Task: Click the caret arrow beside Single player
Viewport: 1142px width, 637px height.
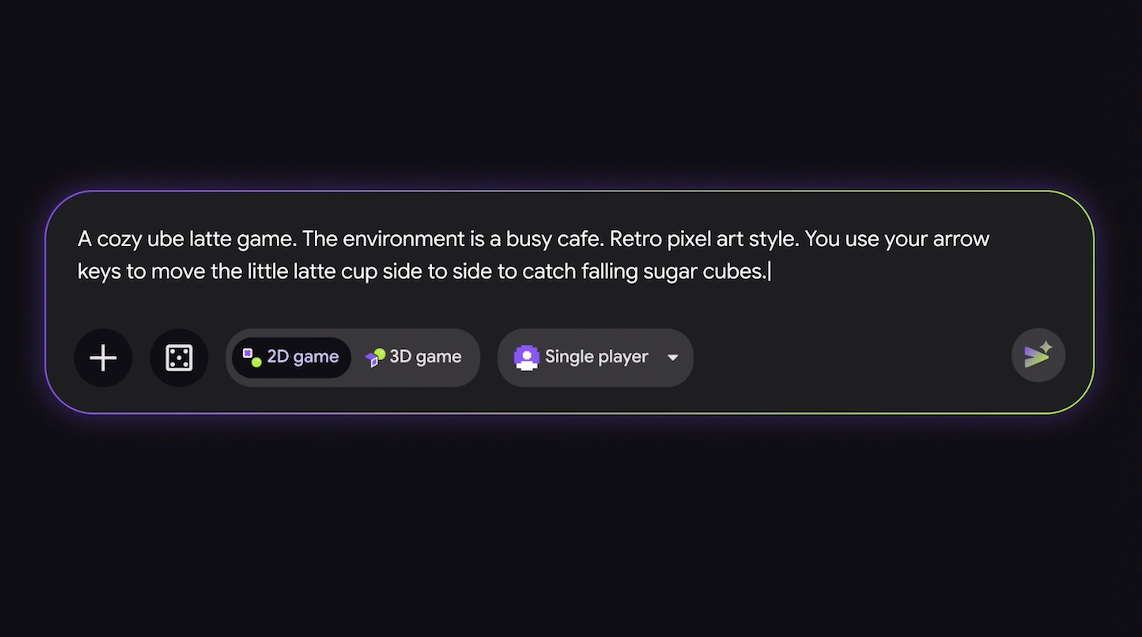Action: pyautogui.click(x=673, y=357)
